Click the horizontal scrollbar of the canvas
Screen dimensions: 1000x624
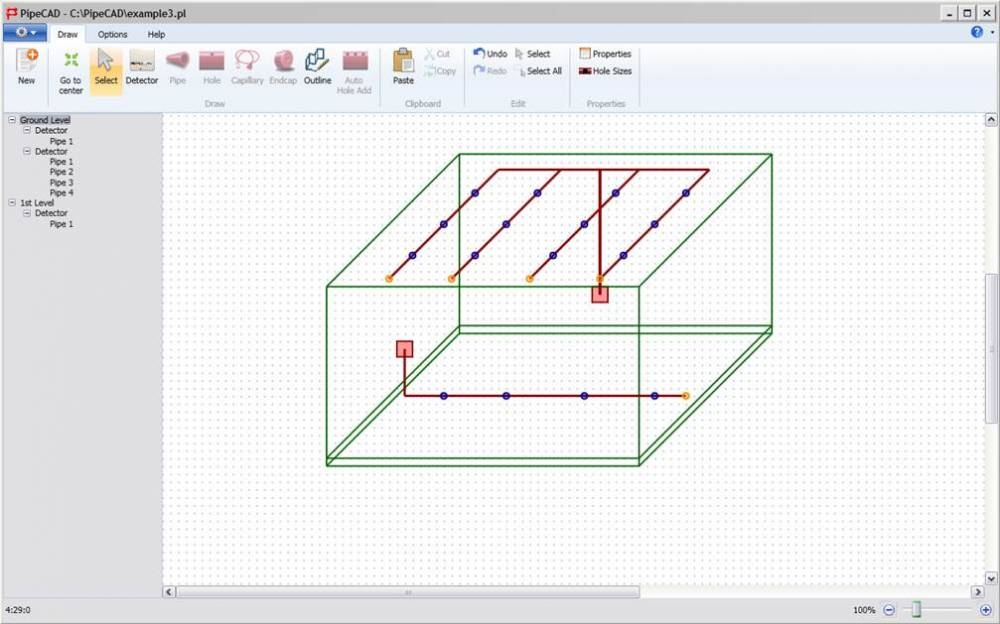click(x=408, y=592)
